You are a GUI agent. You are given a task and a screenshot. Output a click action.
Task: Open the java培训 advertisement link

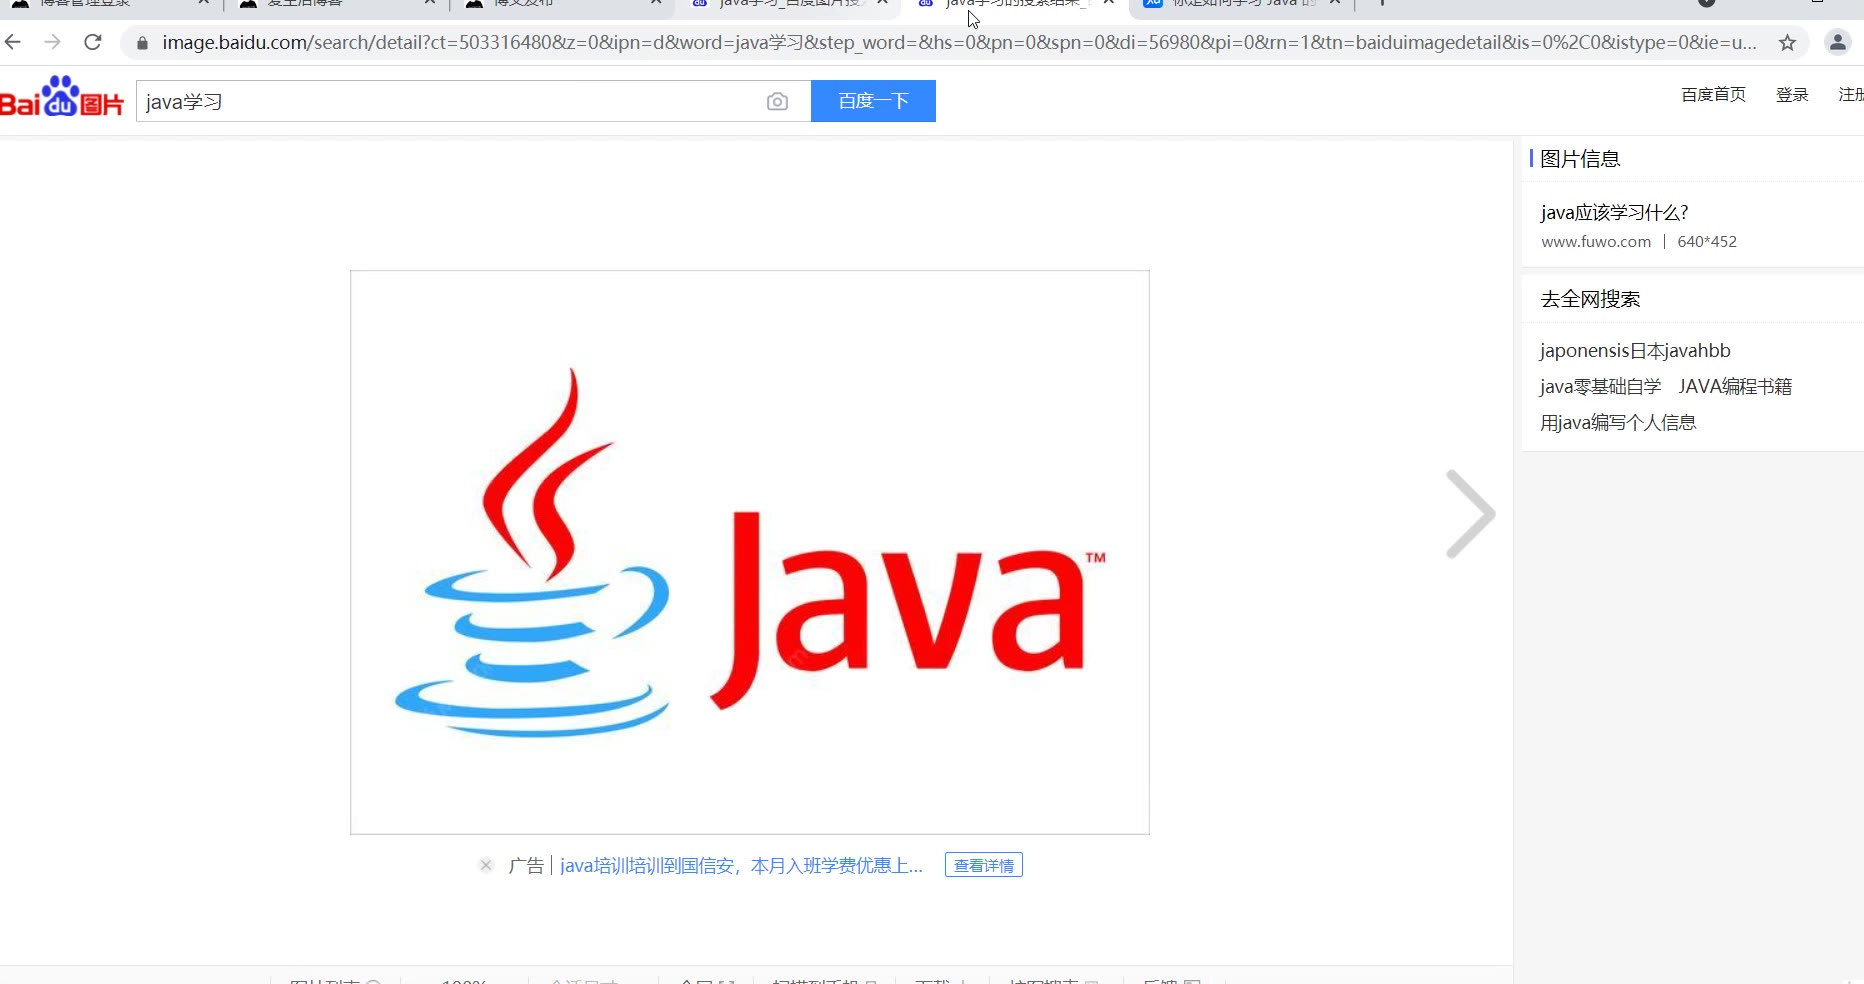(x=741, y=866)
